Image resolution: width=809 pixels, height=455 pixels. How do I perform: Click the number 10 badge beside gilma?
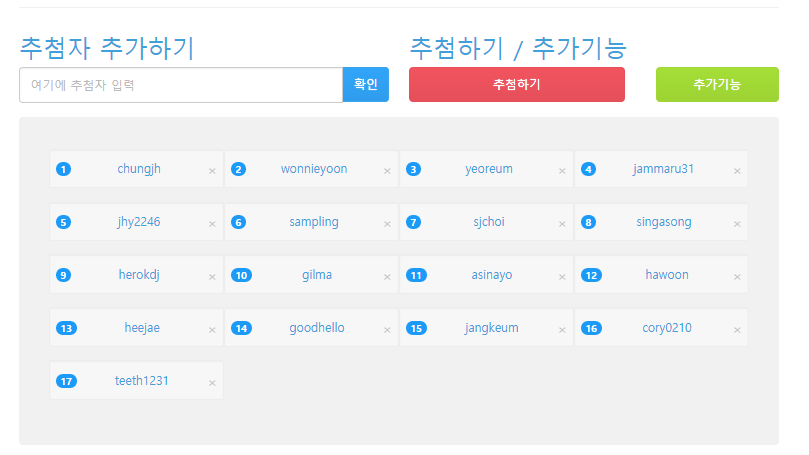pos(241,275)
